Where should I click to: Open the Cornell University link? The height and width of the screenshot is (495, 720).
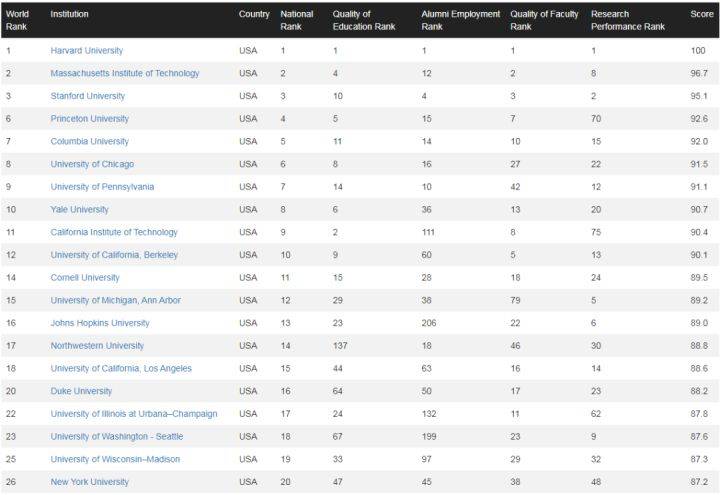85,278
